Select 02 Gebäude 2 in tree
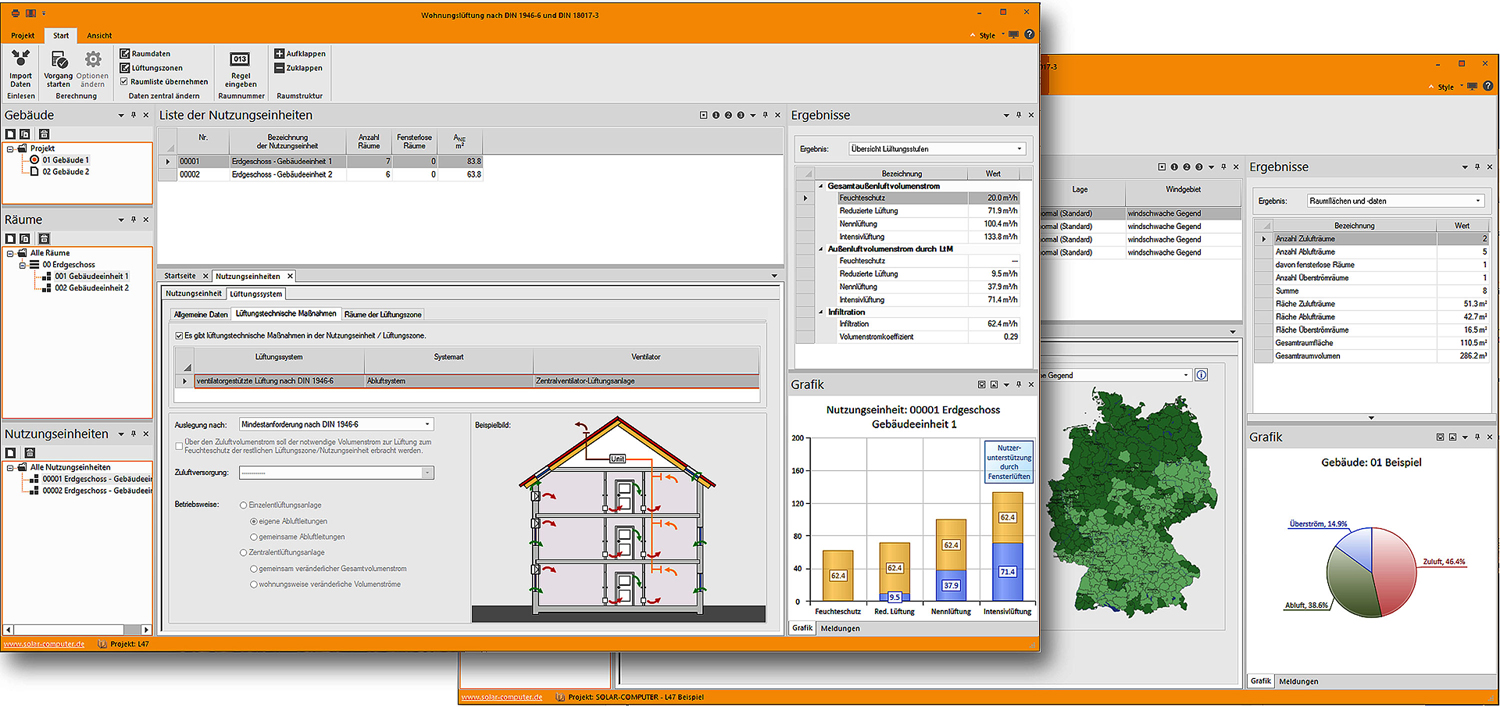 65,171
